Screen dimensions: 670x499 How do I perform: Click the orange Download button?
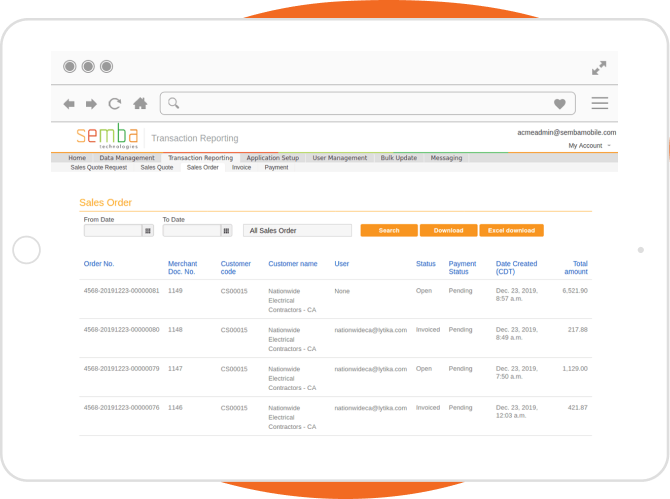click(x=448, y=230)
